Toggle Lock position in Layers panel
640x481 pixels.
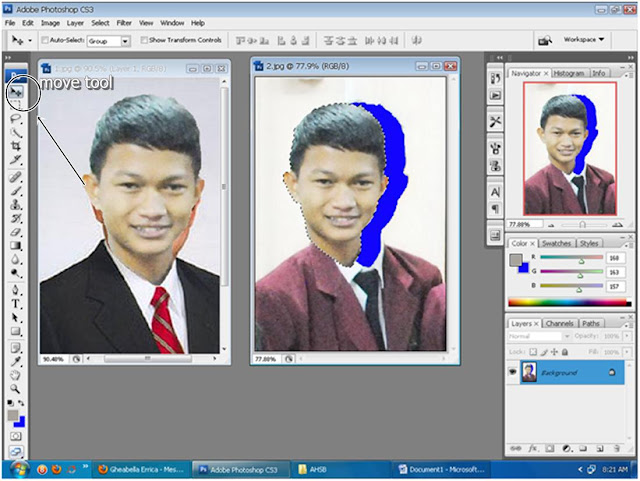coord(554,352)
